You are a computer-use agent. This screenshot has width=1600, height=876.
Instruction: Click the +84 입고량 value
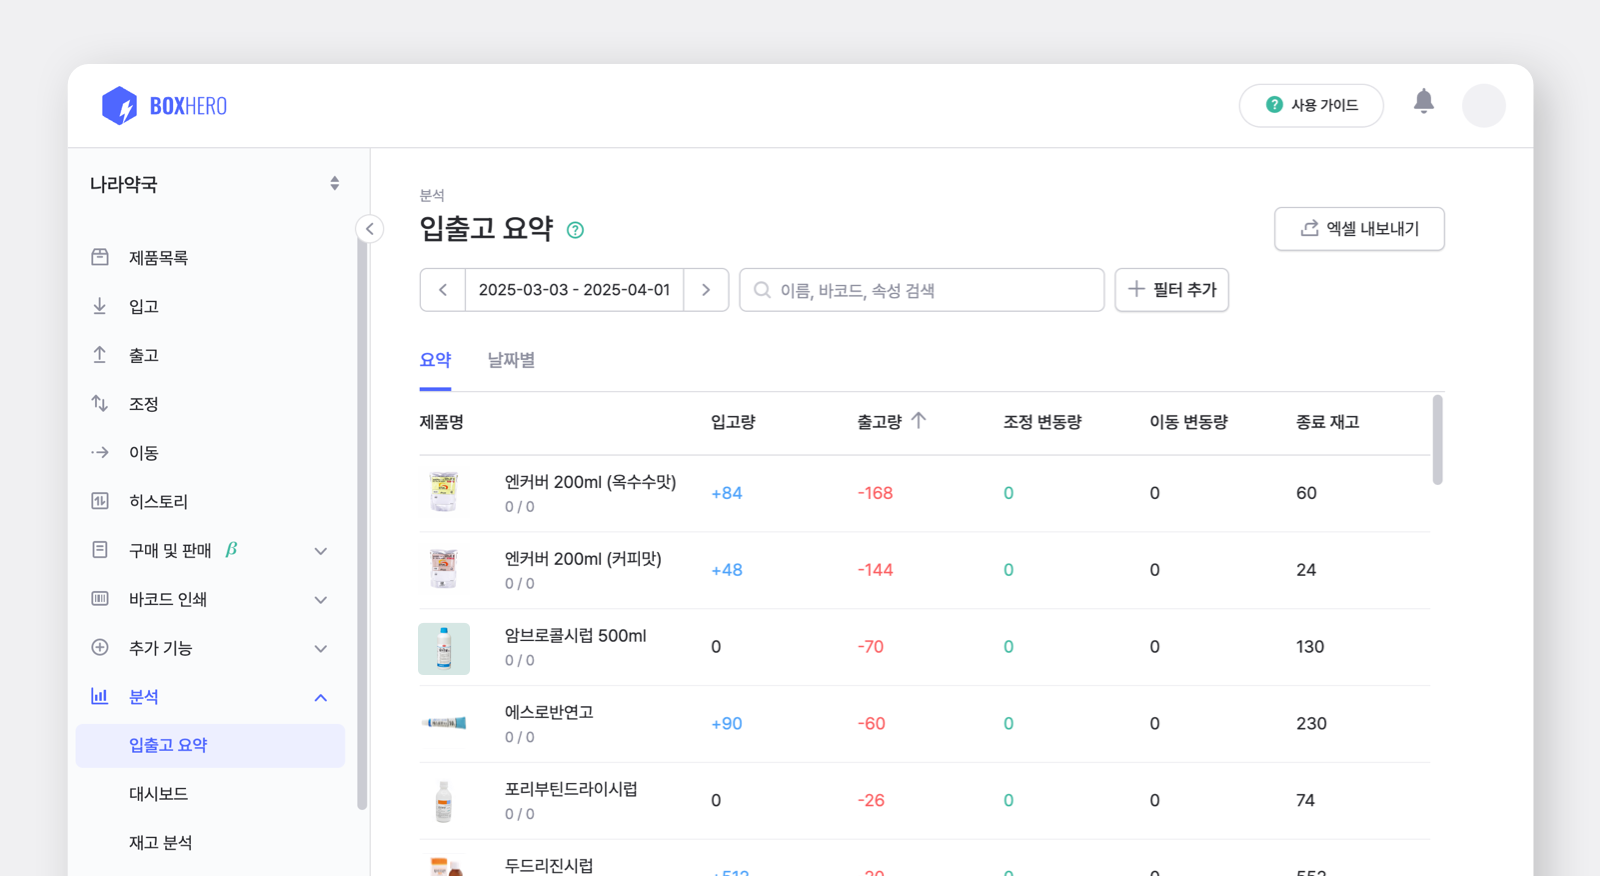[727, 493]
